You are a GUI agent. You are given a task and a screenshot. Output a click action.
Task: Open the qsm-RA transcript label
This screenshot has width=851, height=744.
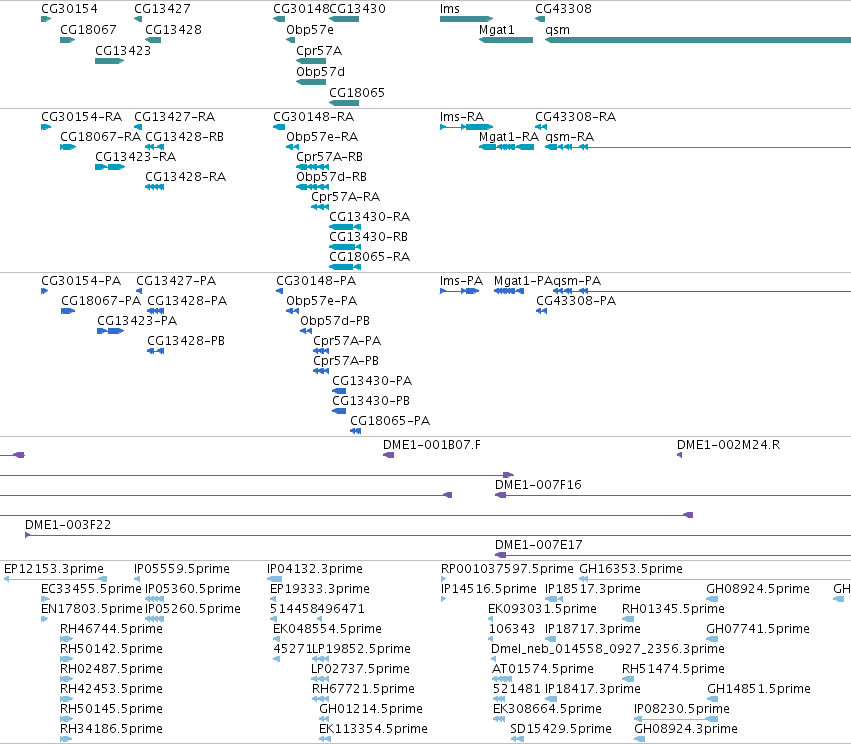569,137
